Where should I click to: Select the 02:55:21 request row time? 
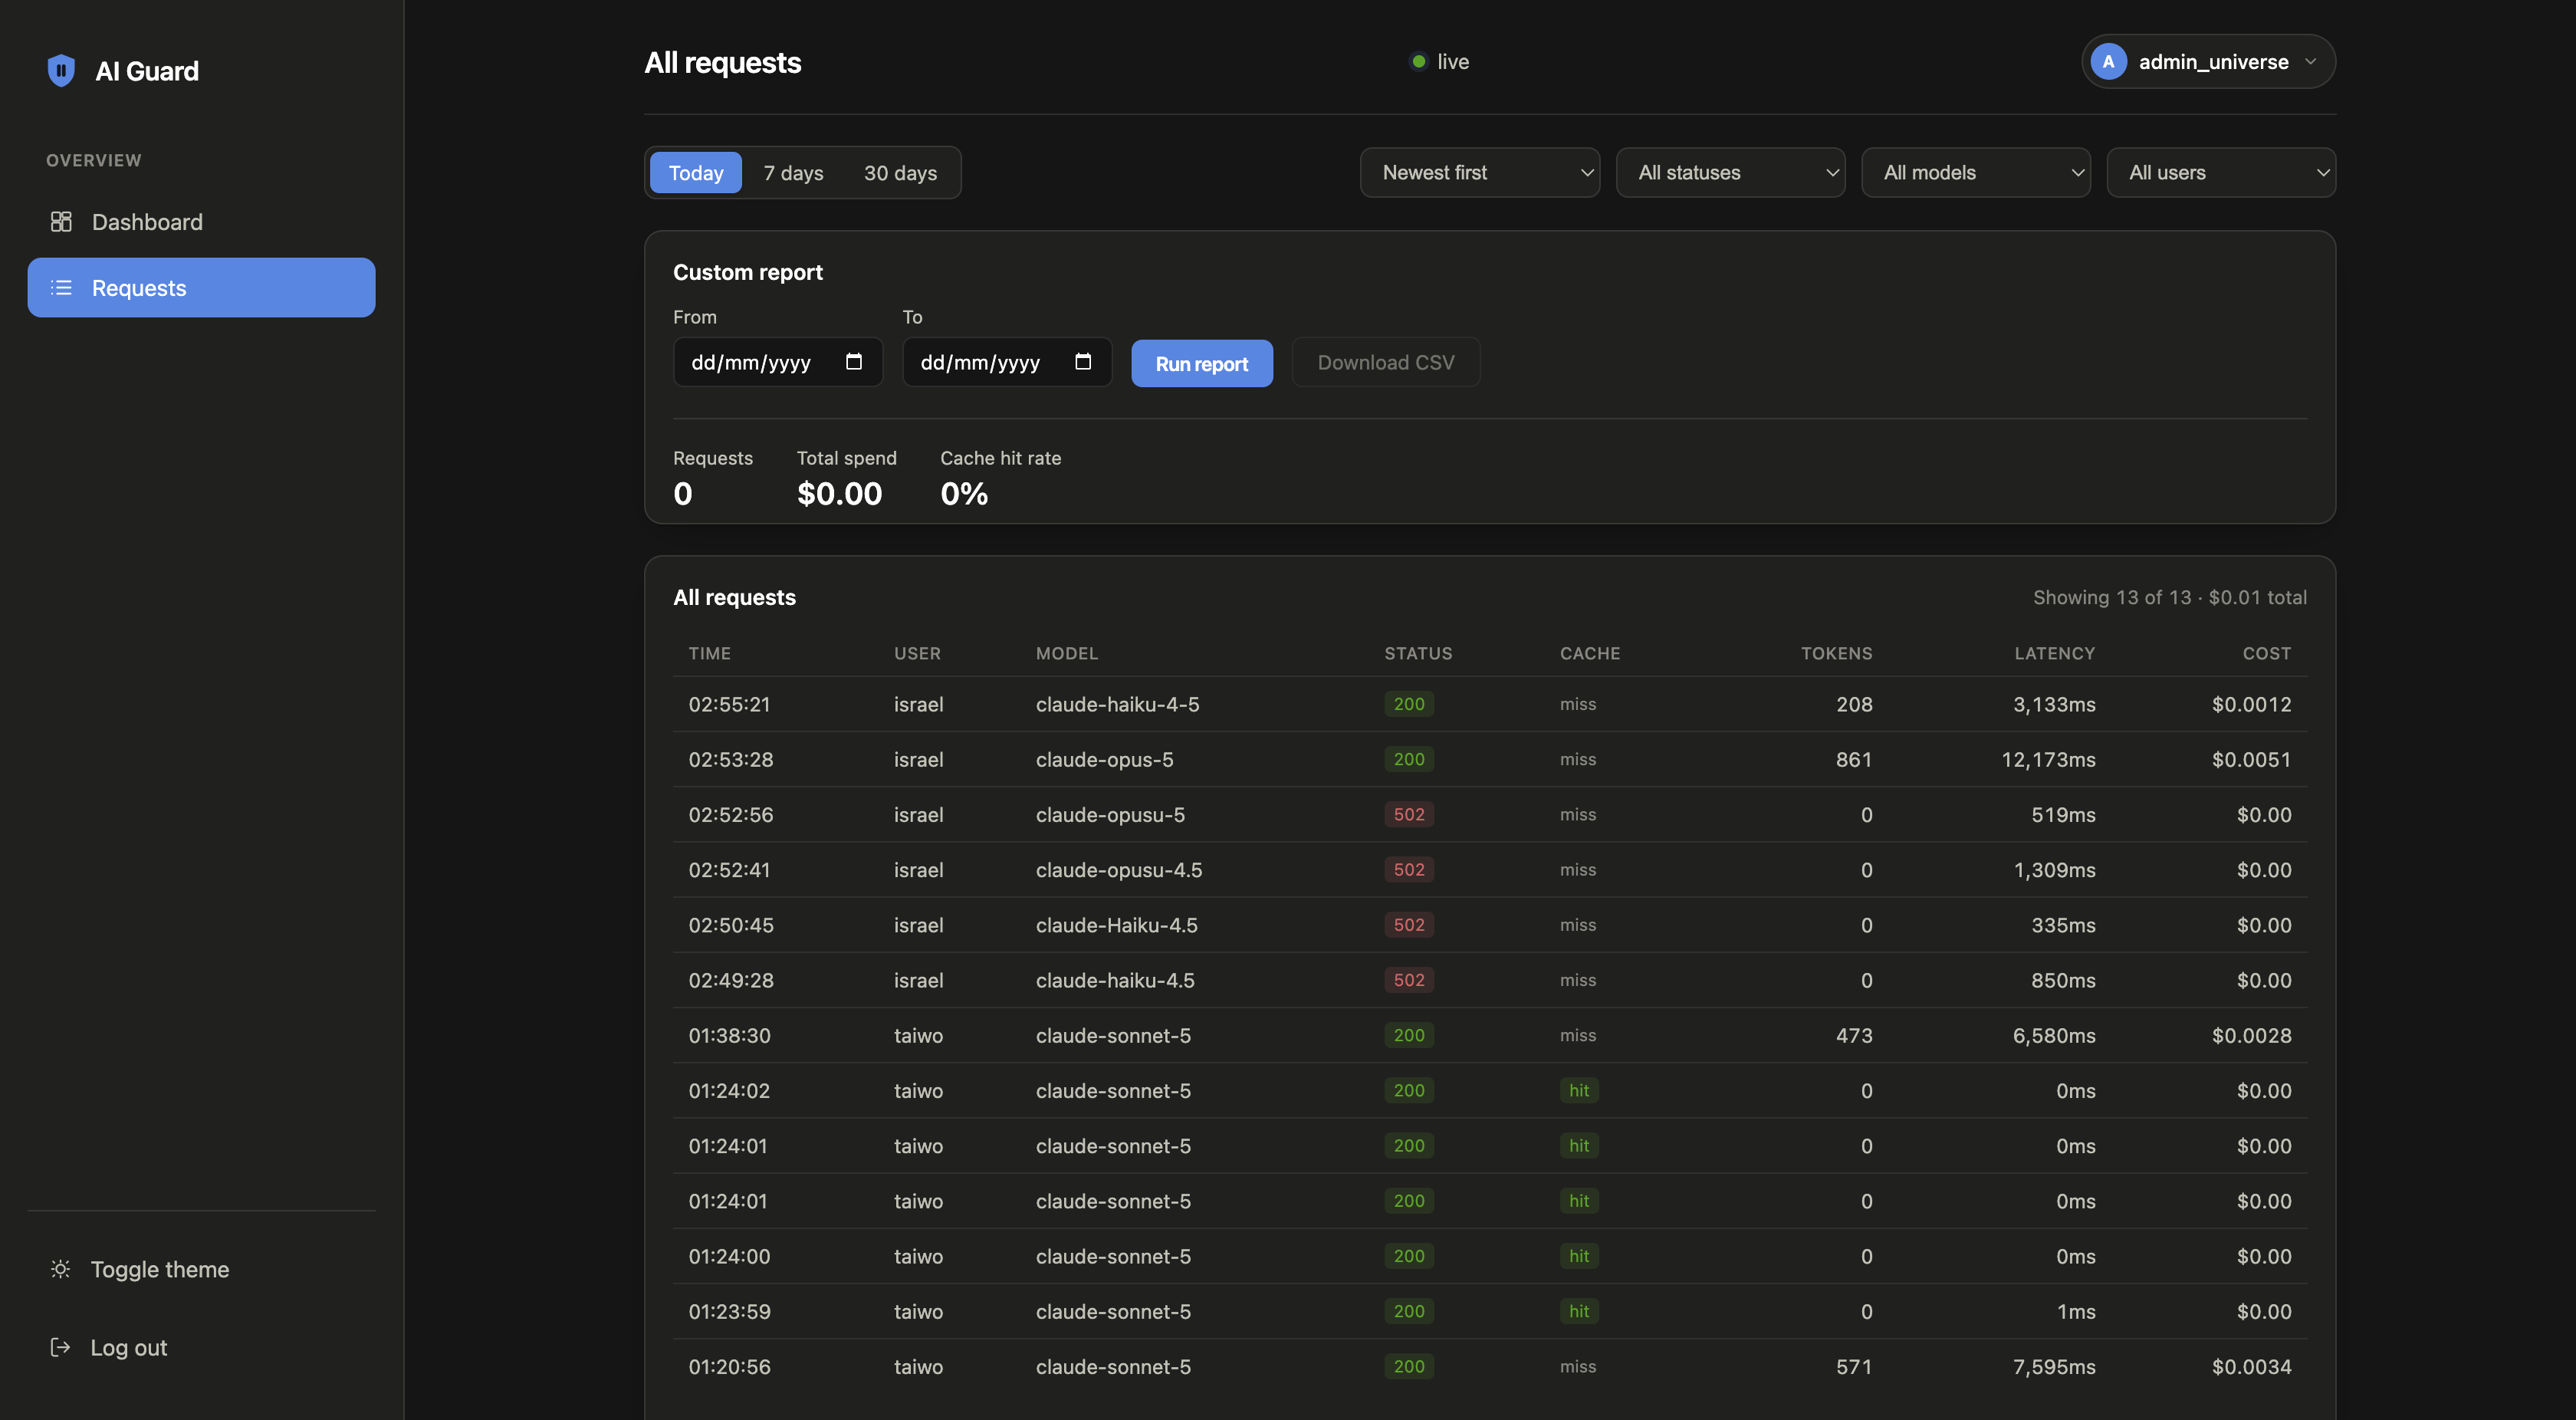730,704
